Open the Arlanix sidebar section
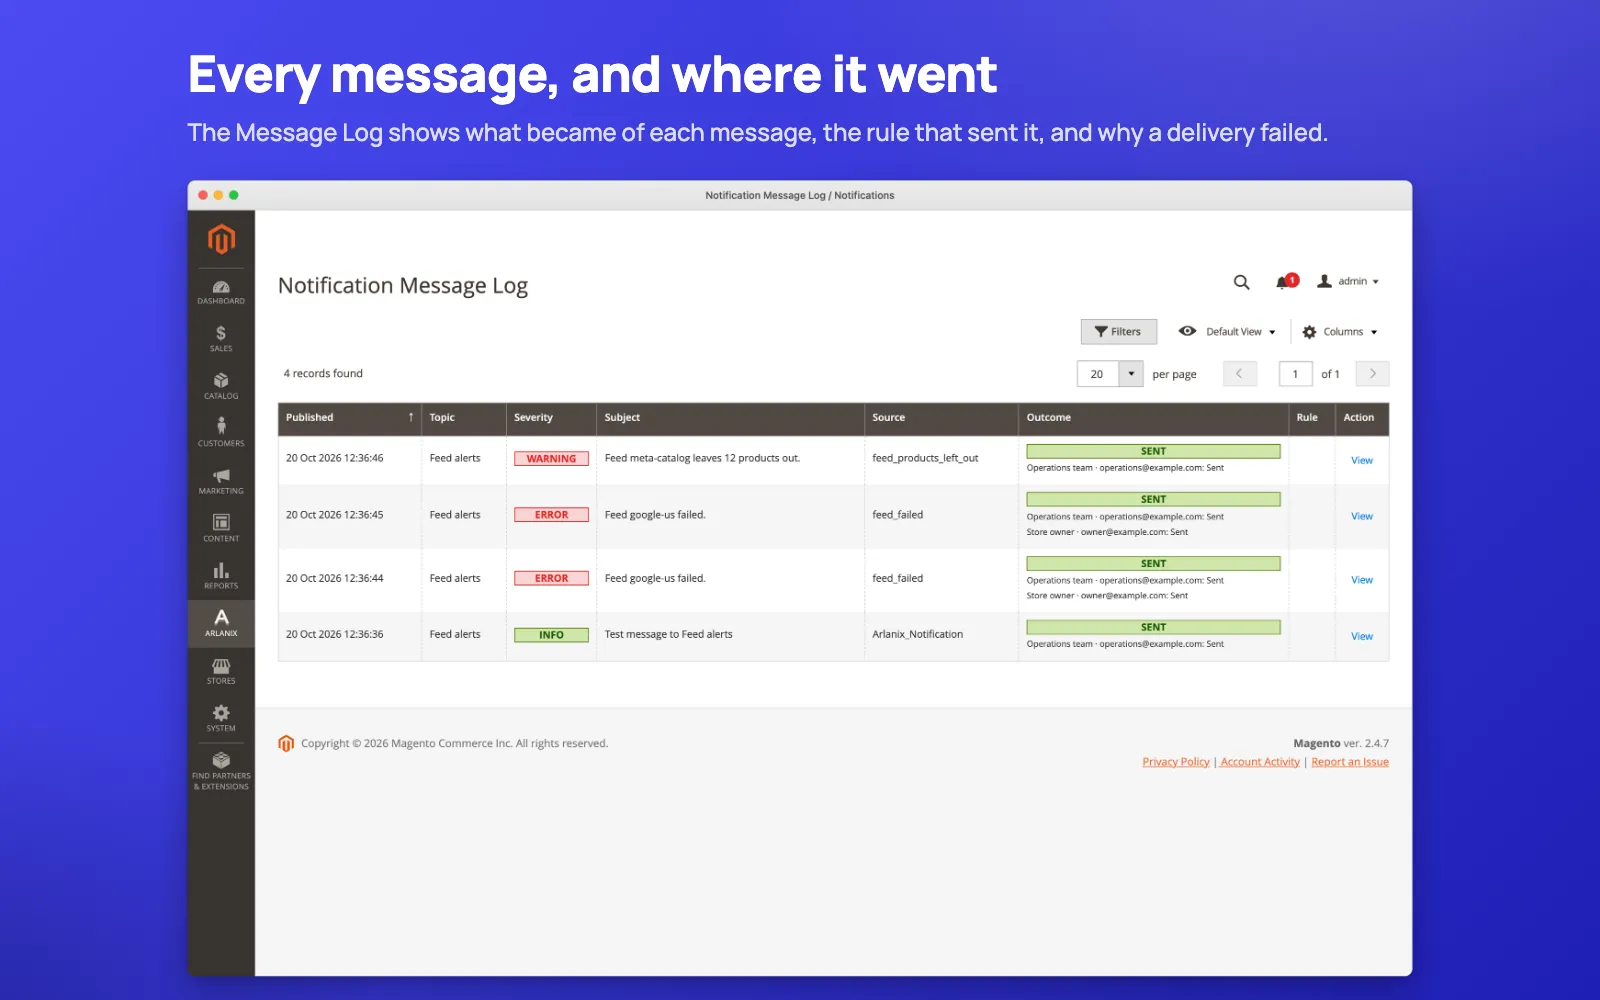 221,623
